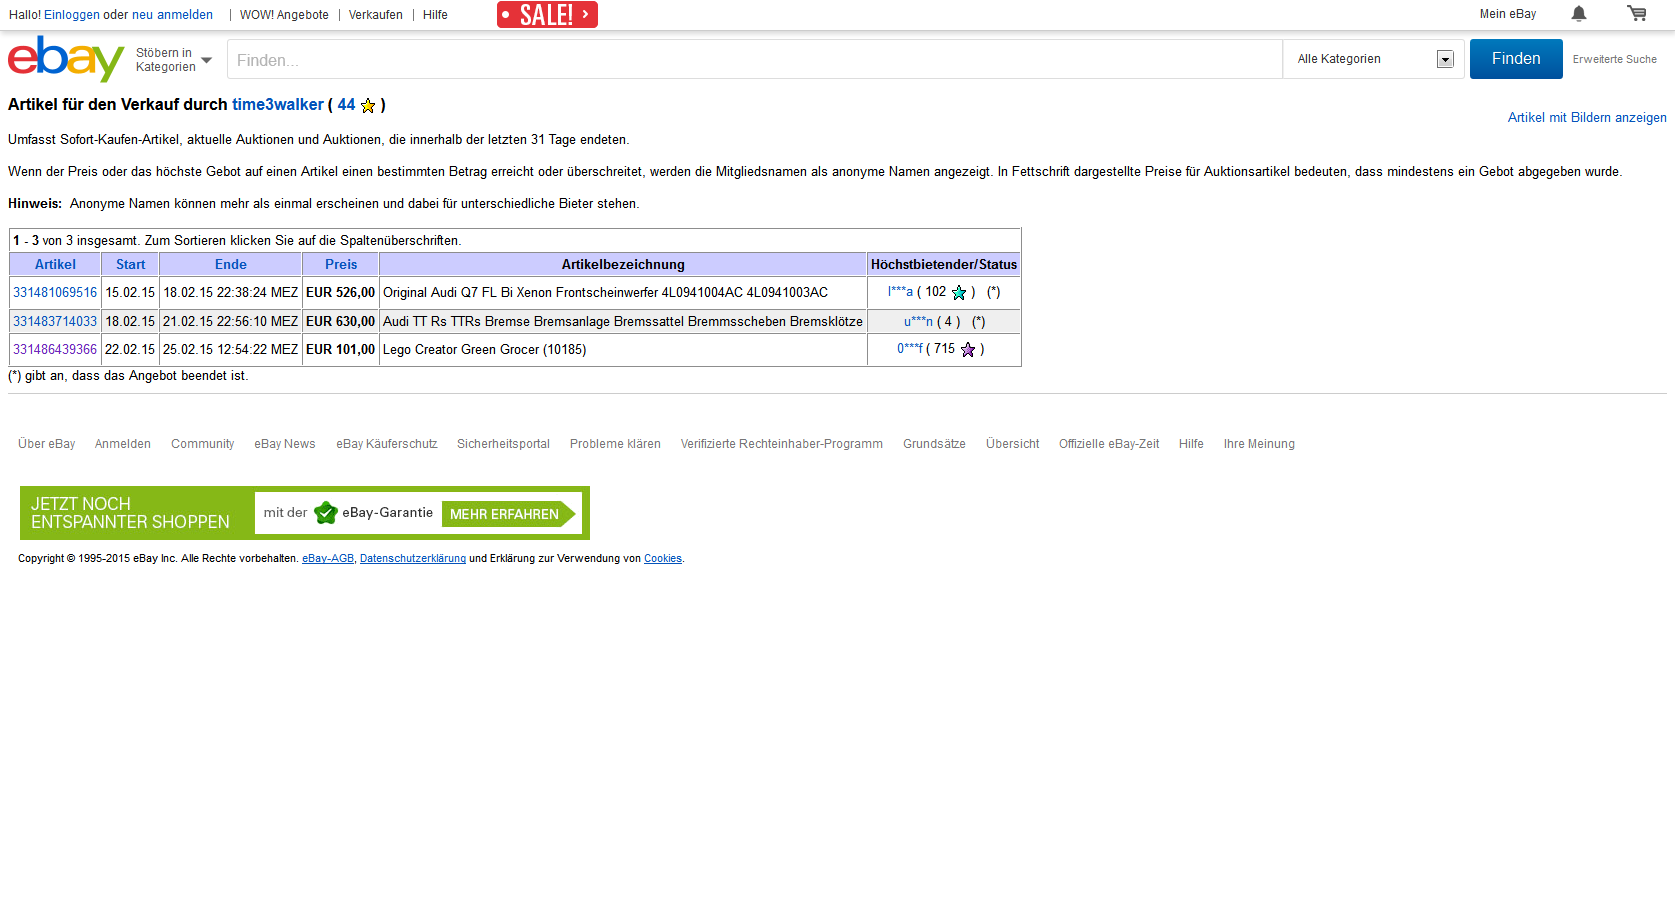The height and width of the screenshot is (904, 1675).
Task: Sort by Artikelbezeichnung column header
Action: point(623,264)
